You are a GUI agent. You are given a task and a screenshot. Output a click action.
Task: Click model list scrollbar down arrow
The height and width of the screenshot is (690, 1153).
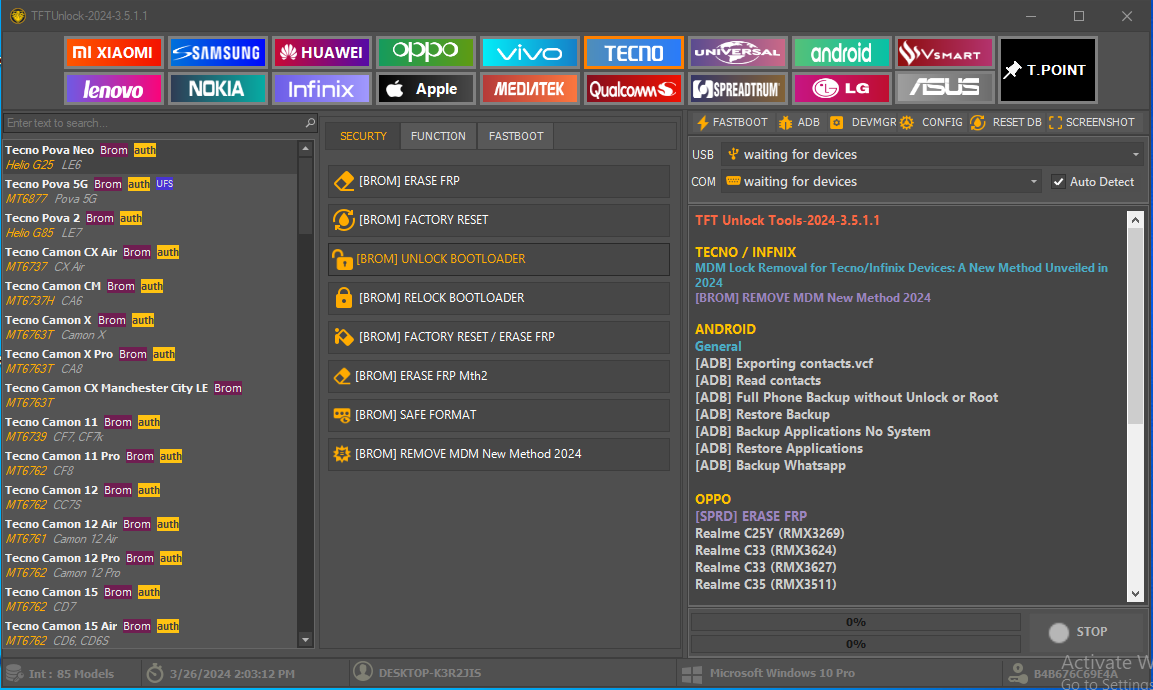coord(306,640)
